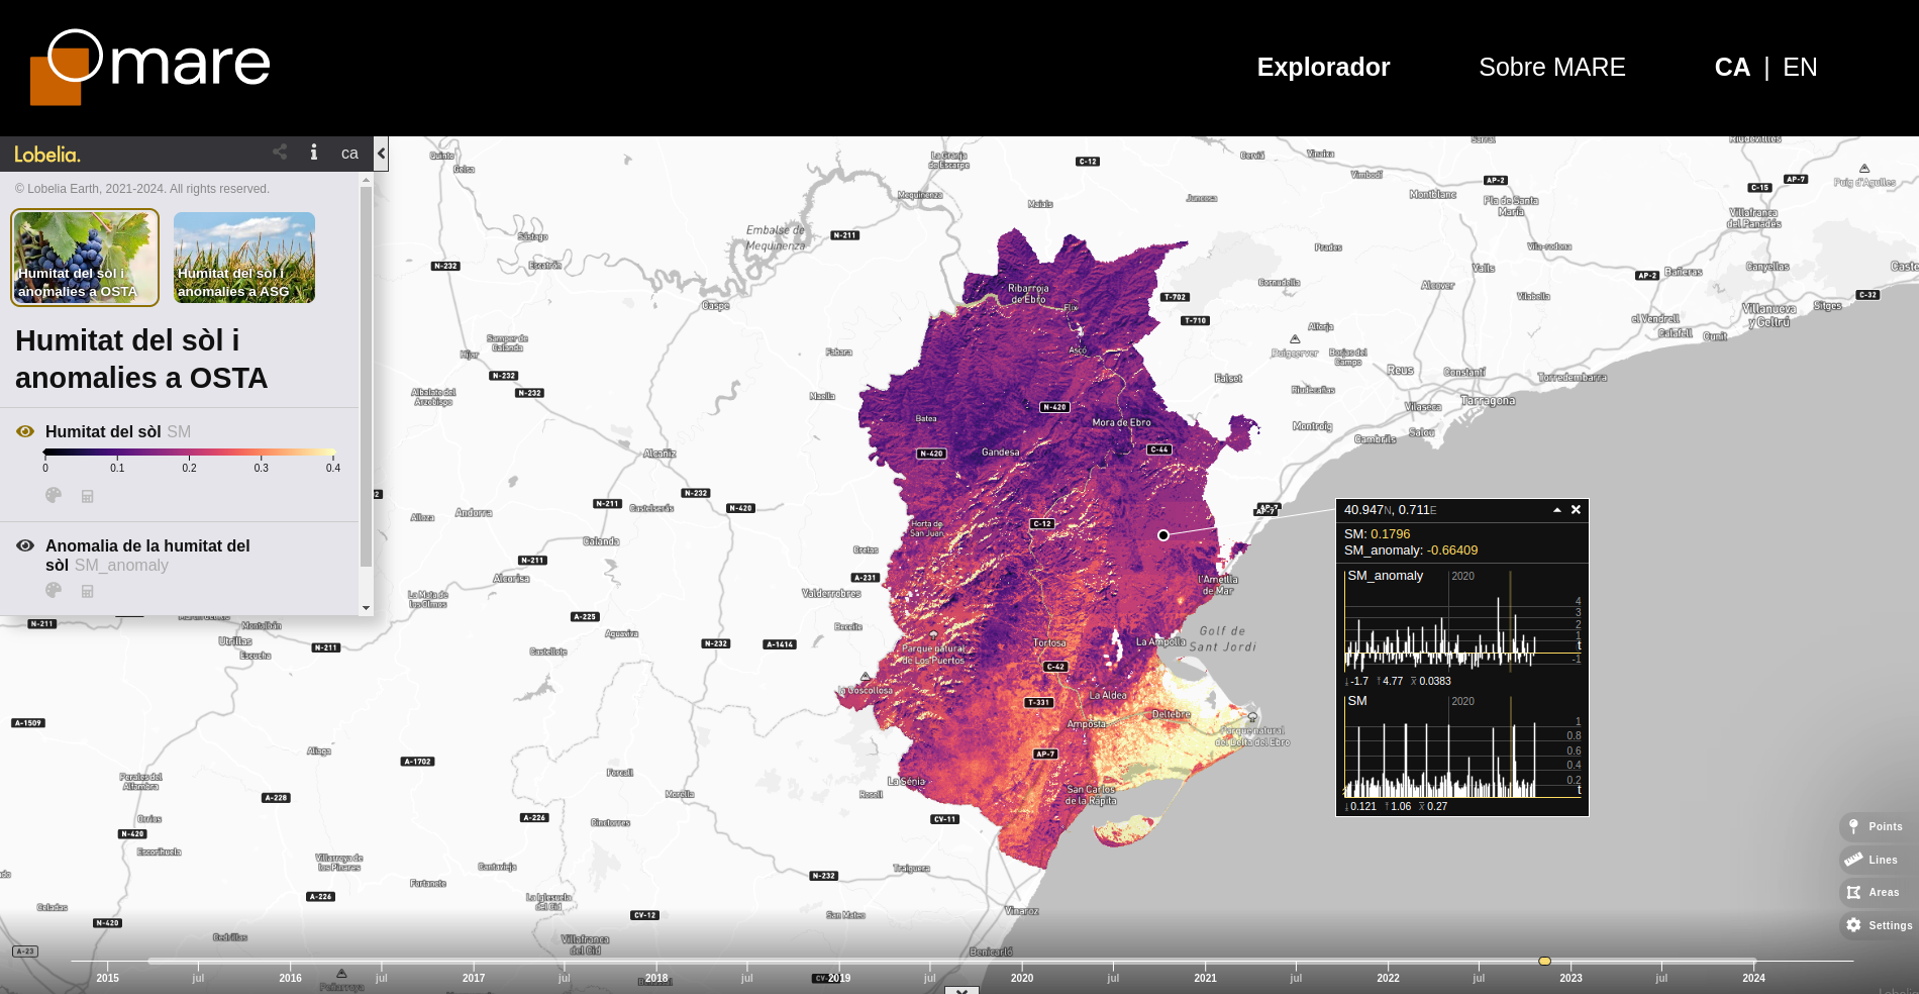This screenshot has height=994, width=1919.
Task: Jump timeline to 2022 label
Action: coord(1388,978)
